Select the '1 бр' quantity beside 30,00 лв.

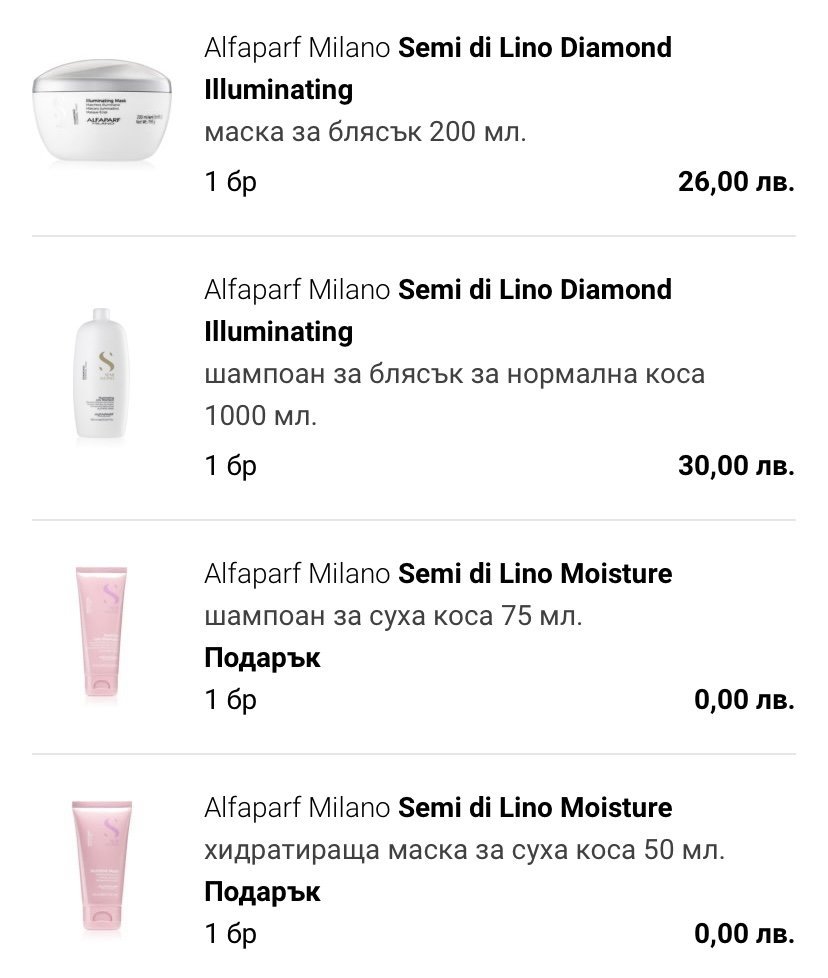coord(231,466)
